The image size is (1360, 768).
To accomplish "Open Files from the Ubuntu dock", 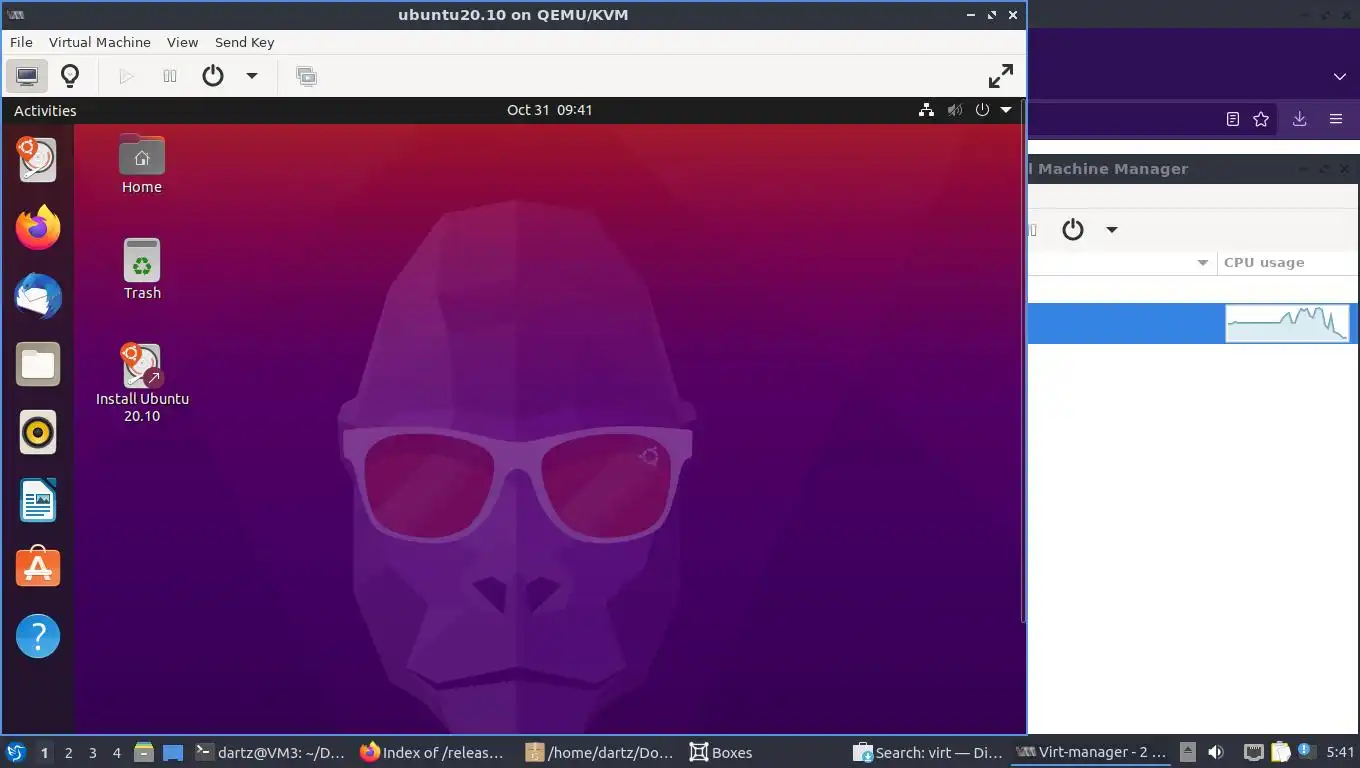I will [38, 364].
